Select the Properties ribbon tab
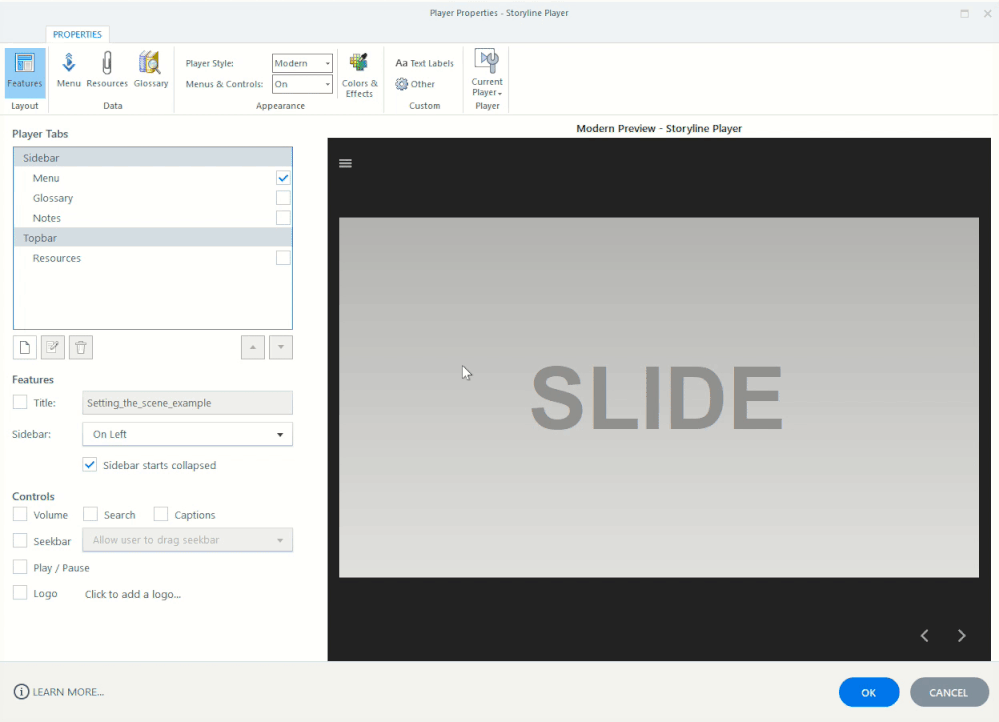 coord(77,34)
